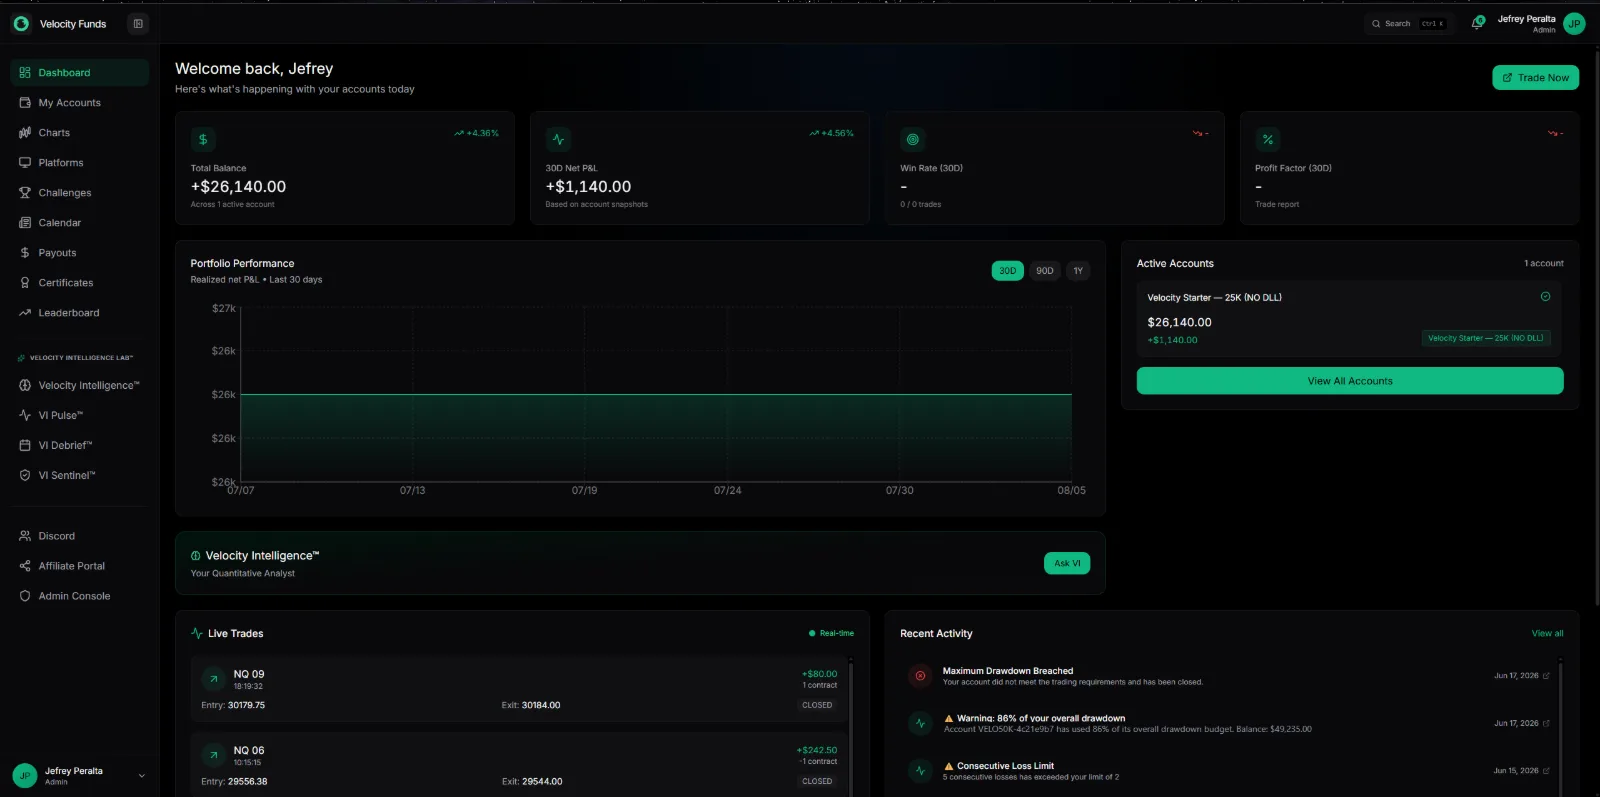Image resolution: width=1600 pixels, height=797 pixels.
Task: Collapse the sidebar with the panel toggle icon
Action: (138, 24)
